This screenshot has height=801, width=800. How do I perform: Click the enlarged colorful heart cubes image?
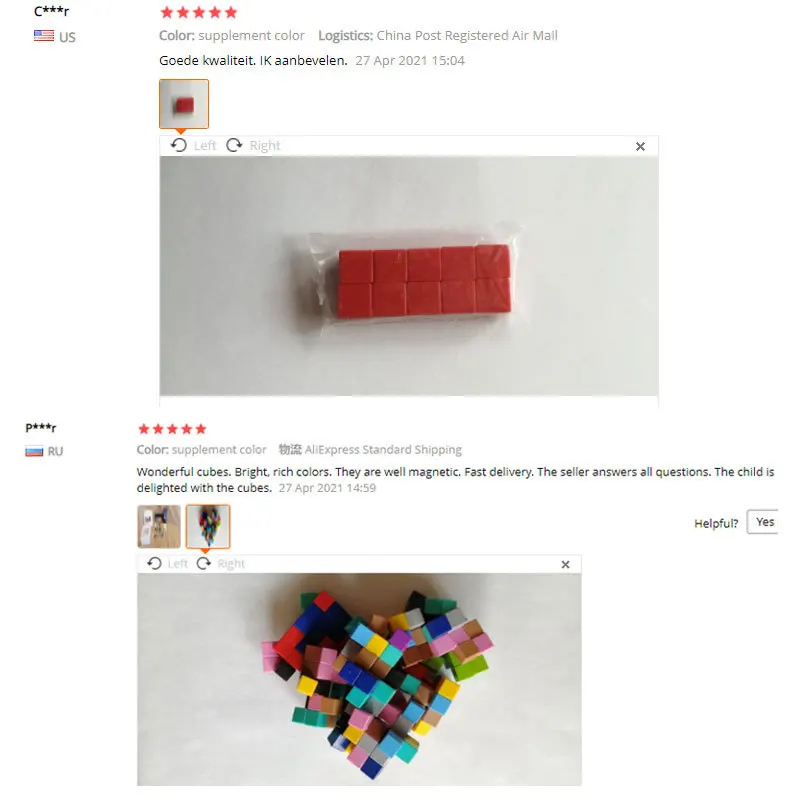[x=359, y=679]
